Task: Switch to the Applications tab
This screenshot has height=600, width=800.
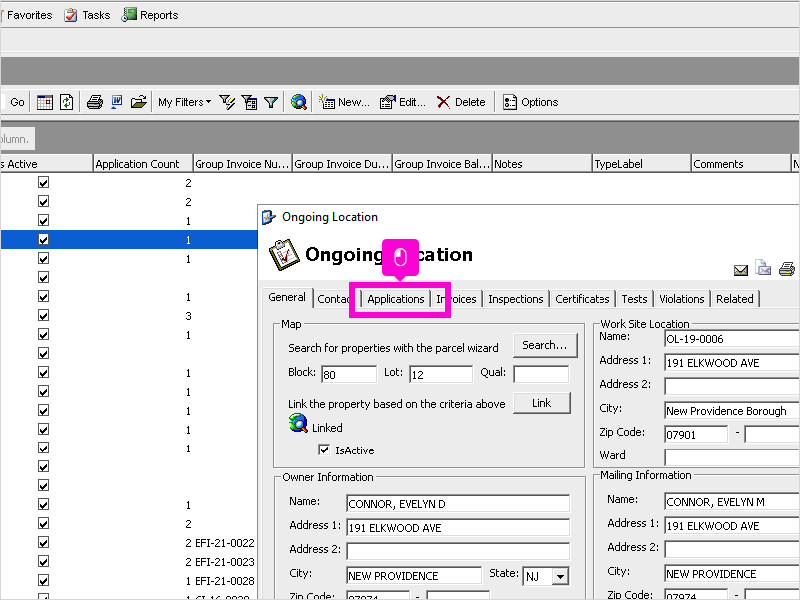Action: pyautogui.click(x=396, y=299)
